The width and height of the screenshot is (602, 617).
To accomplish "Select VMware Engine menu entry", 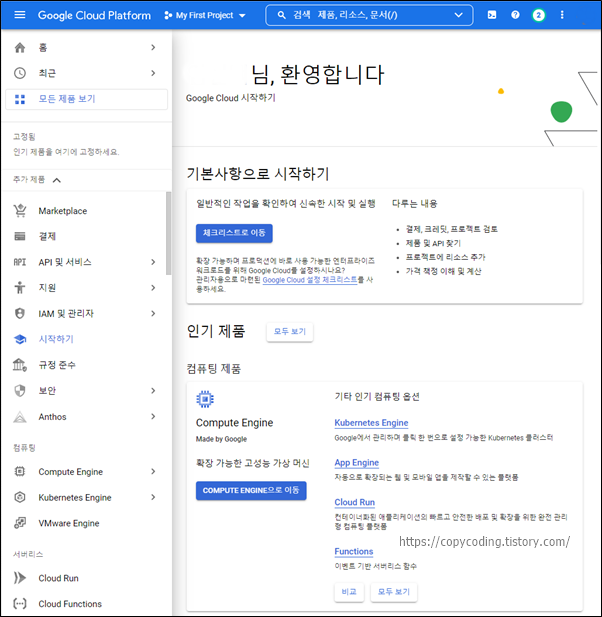I will click(x=86, y=523).
